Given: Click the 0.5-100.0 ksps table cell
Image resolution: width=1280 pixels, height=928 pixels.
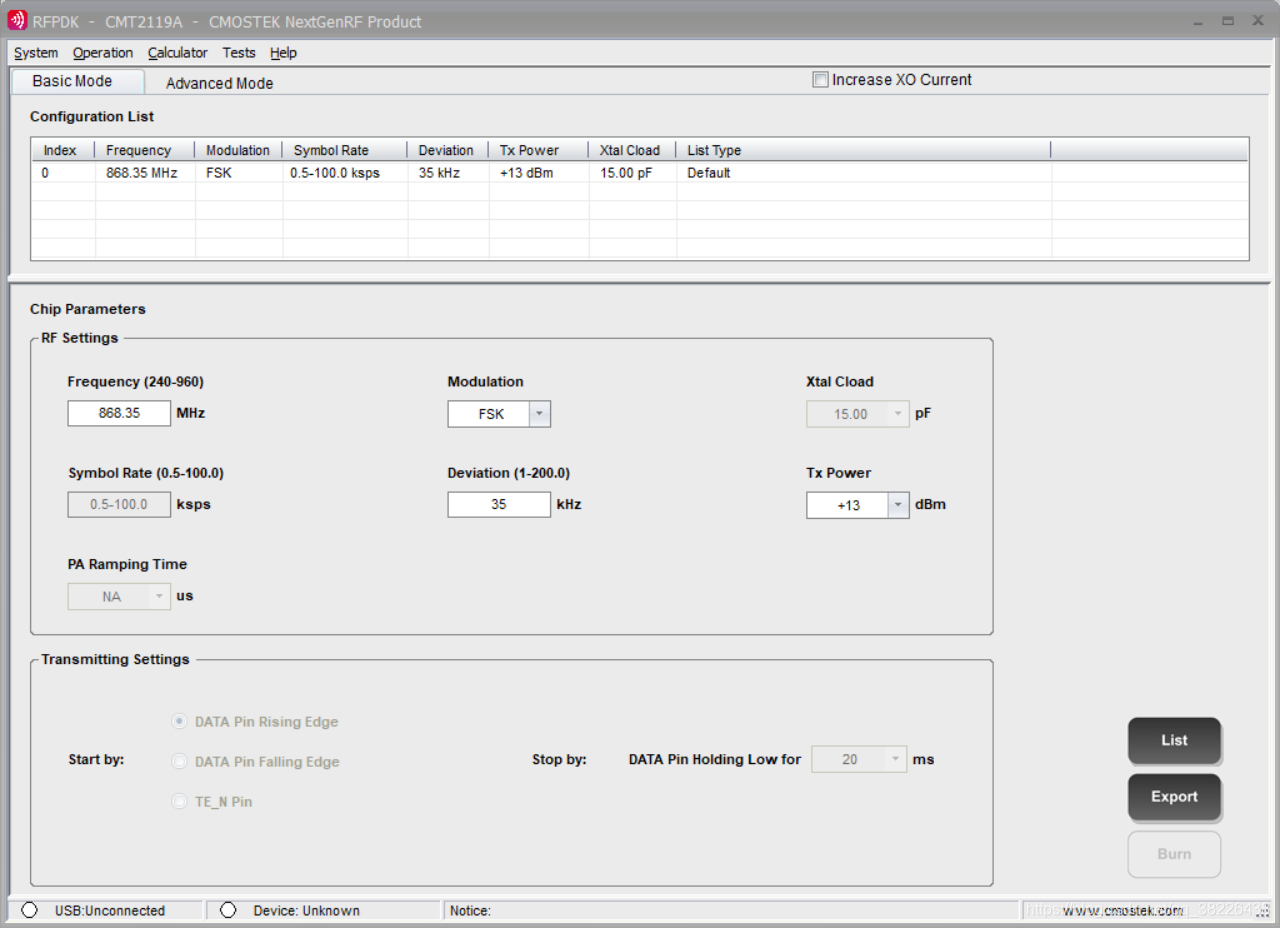Looking at the screenshot, I should click(345, 173).
